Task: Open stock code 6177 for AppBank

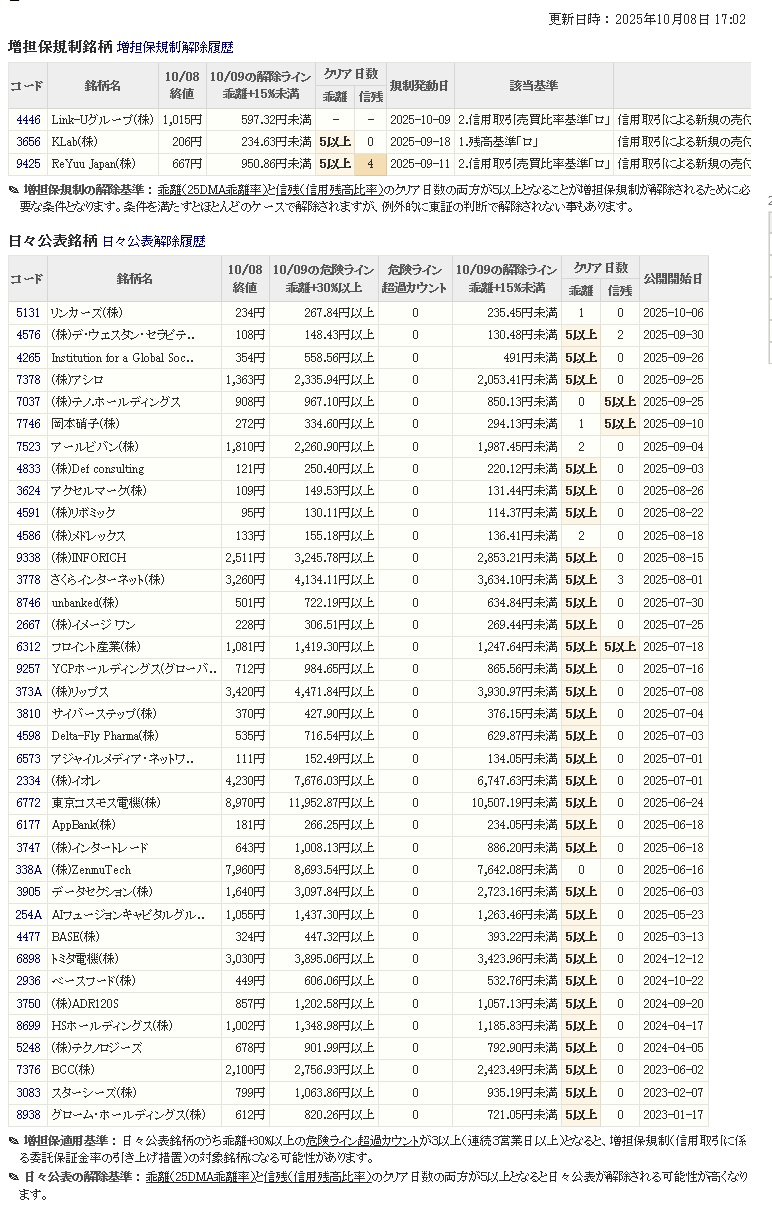Action: point(28,825)
